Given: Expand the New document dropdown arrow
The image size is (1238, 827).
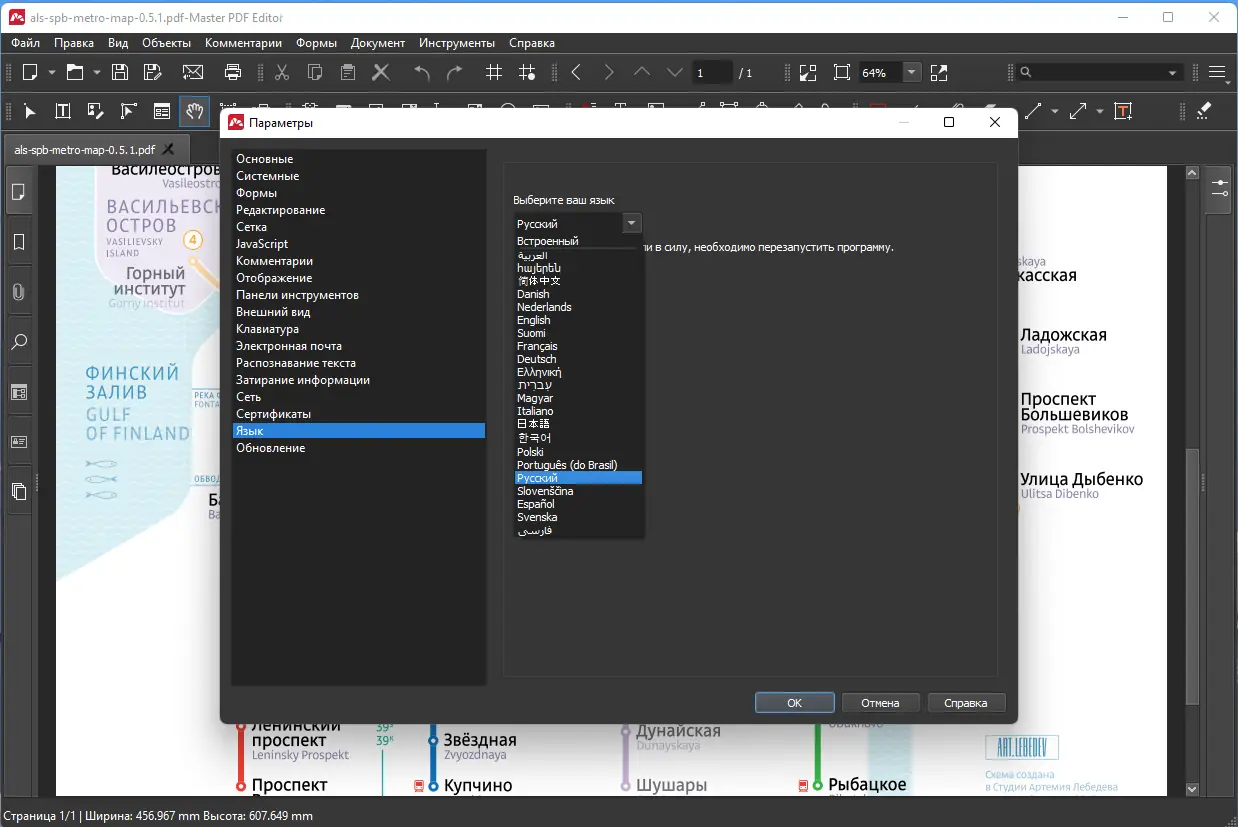Looking at the screenshot, I should tap(52, 72).
